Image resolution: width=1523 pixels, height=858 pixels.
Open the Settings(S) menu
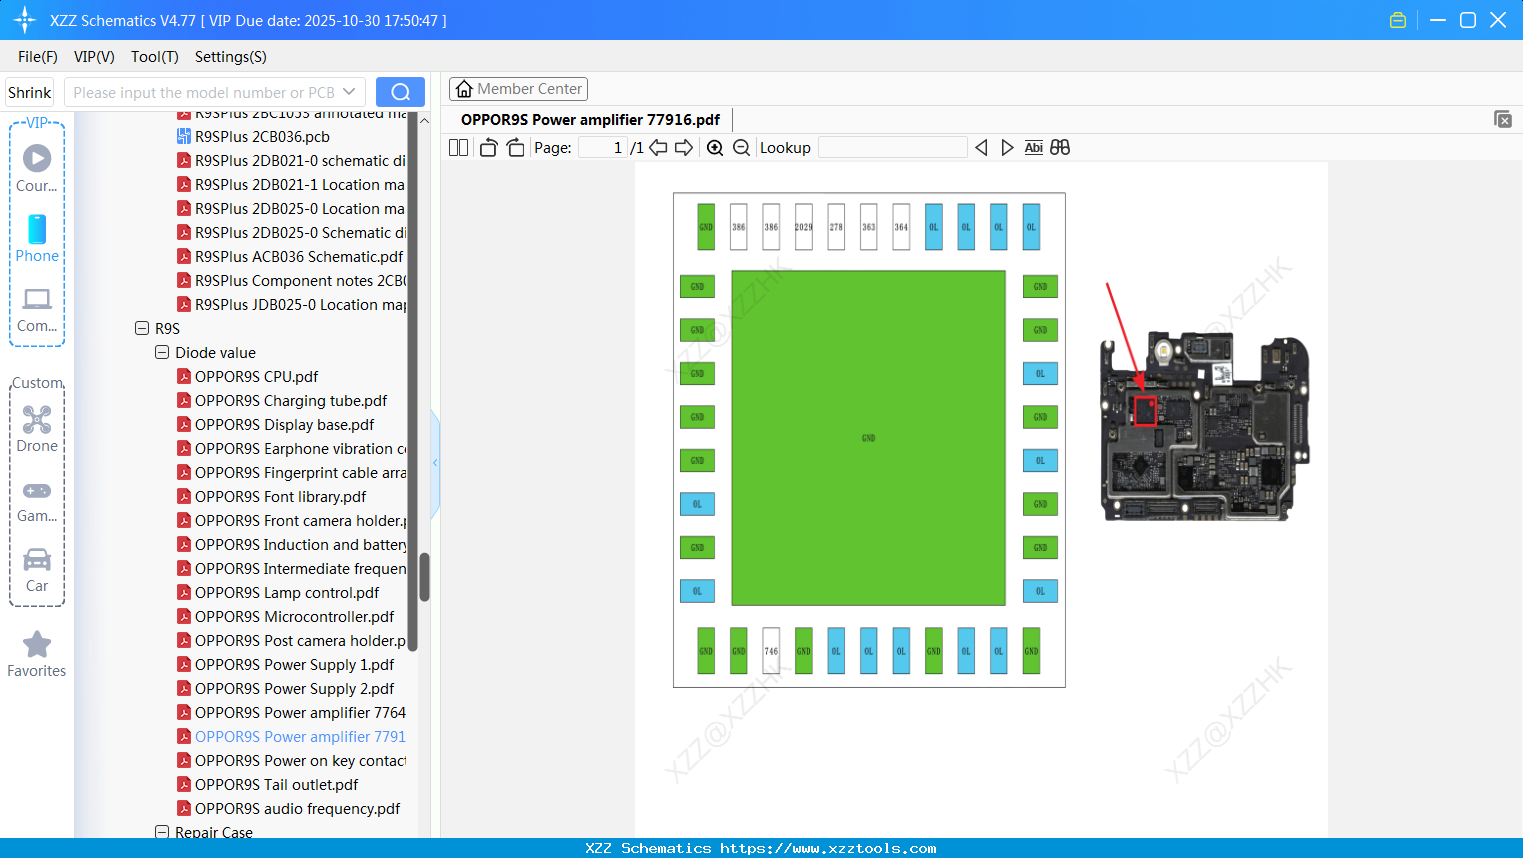tap(231, 57)
